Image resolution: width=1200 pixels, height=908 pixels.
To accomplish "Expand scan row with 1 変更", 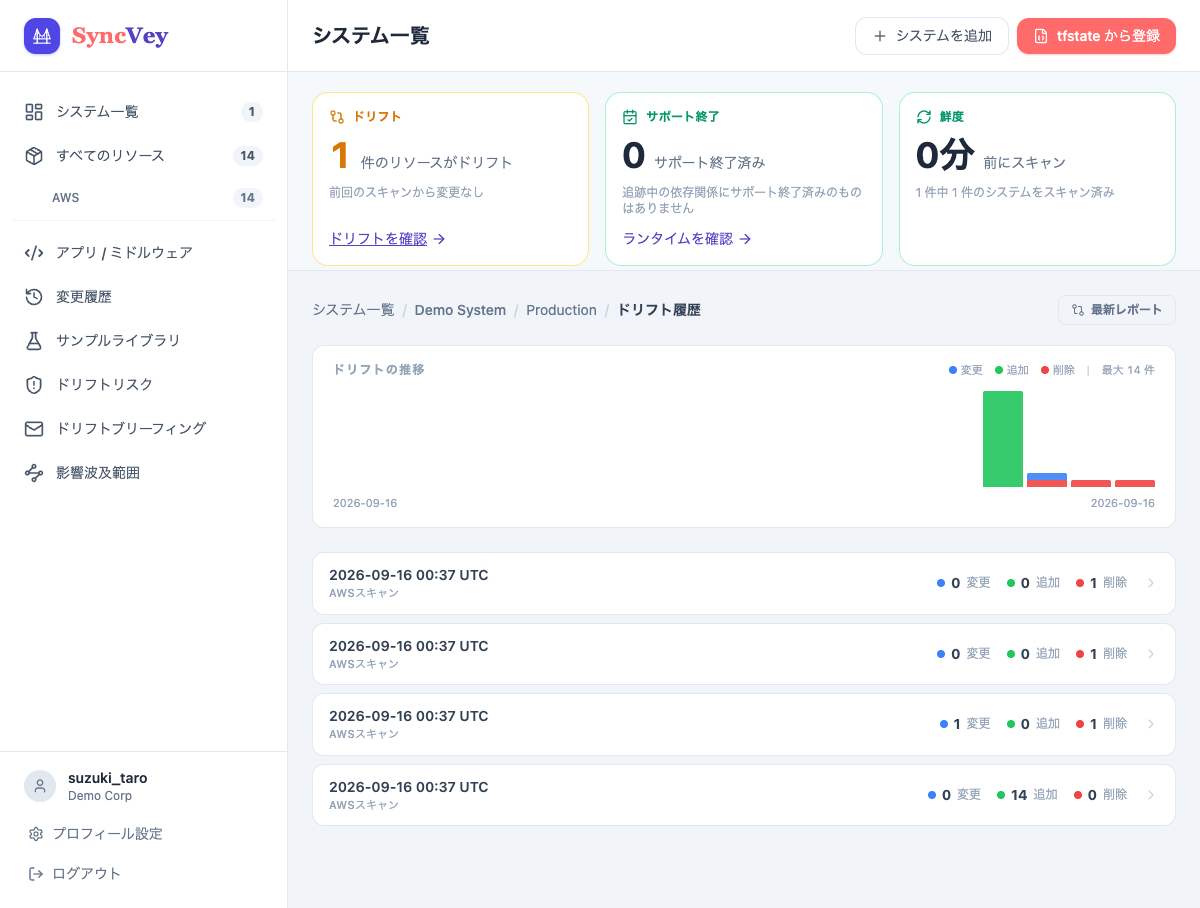I will (x=744, y=724).
